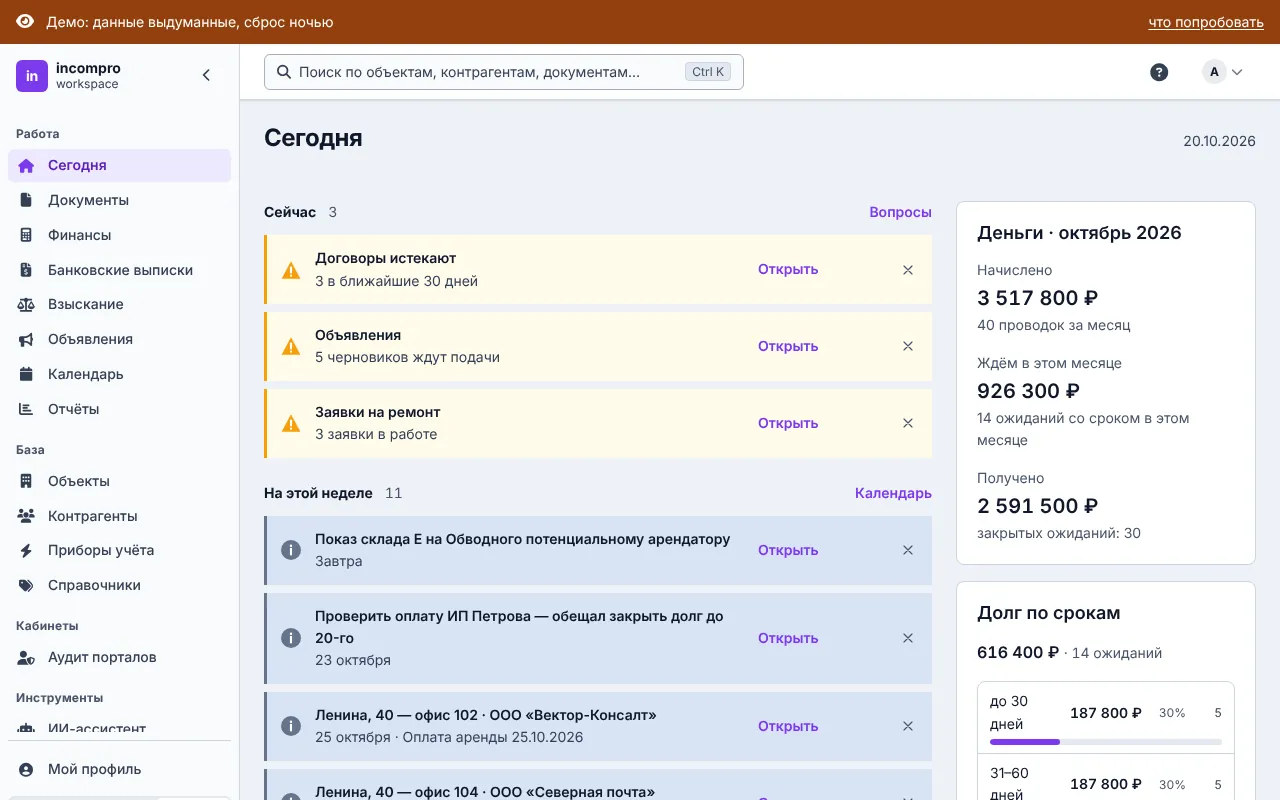Click the Контрагенты people icon
This screenshot has width=1280, height=800.
click(x=27, y=516)
